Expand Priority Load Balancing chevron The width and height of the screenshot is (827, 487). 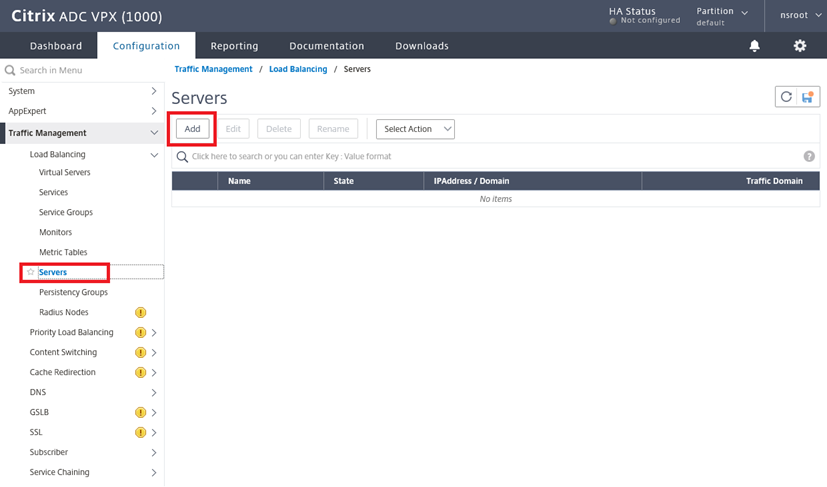(154, 332)
